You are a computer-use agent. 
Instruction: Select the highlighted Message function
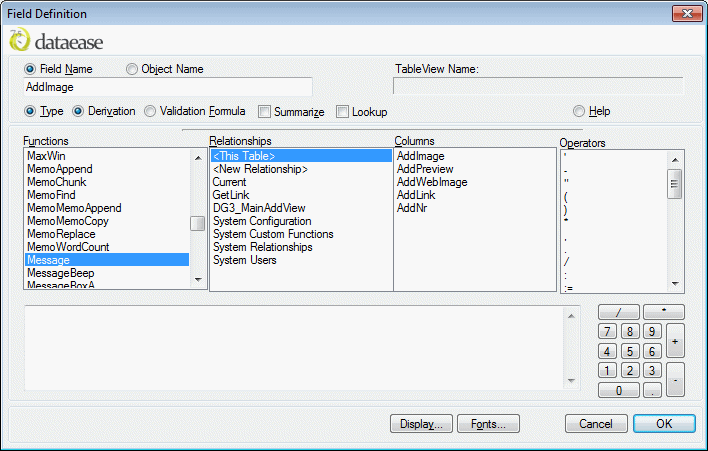coord(107,260)
